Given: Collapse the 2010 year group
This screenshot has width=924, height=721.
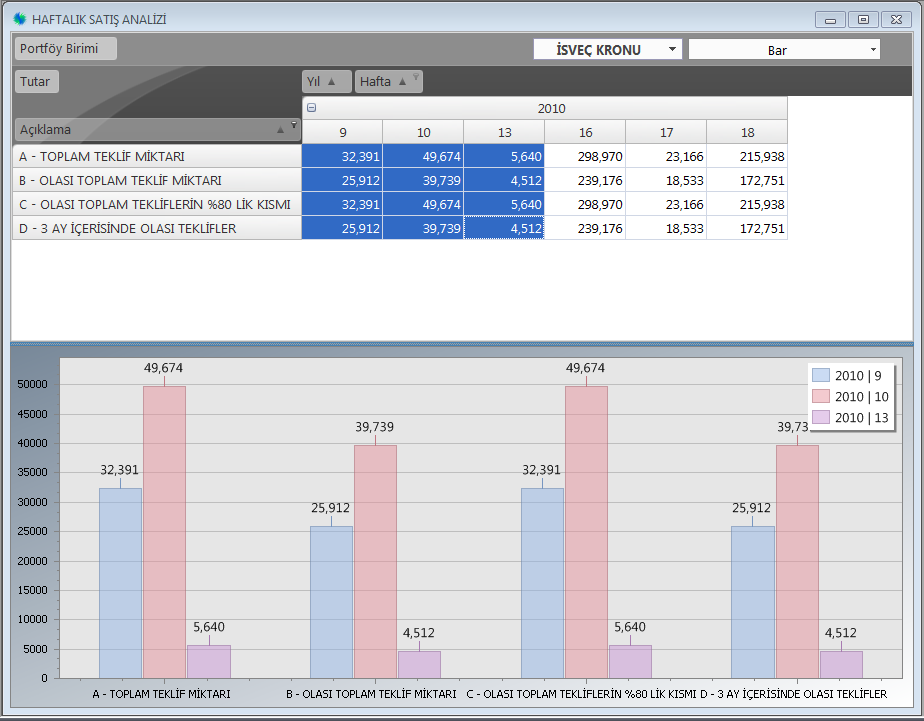Looking at the screenshot, I should 312,108.
